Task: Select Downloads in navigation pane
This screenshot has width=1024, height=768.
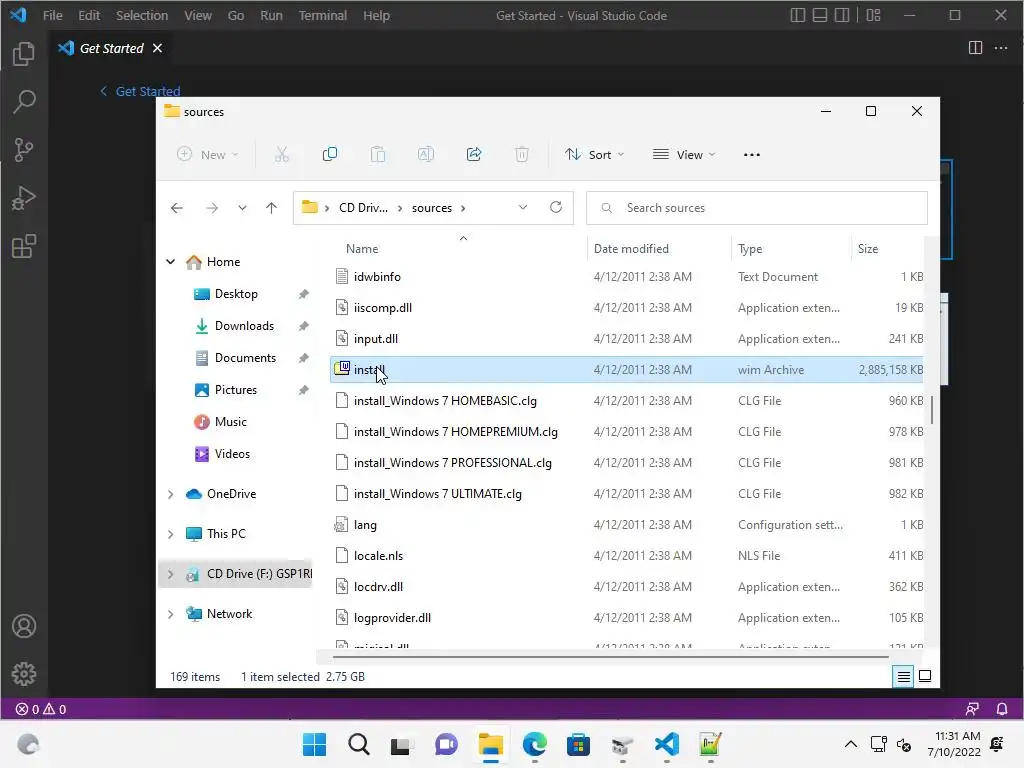Action: click(x=244, y=326)
